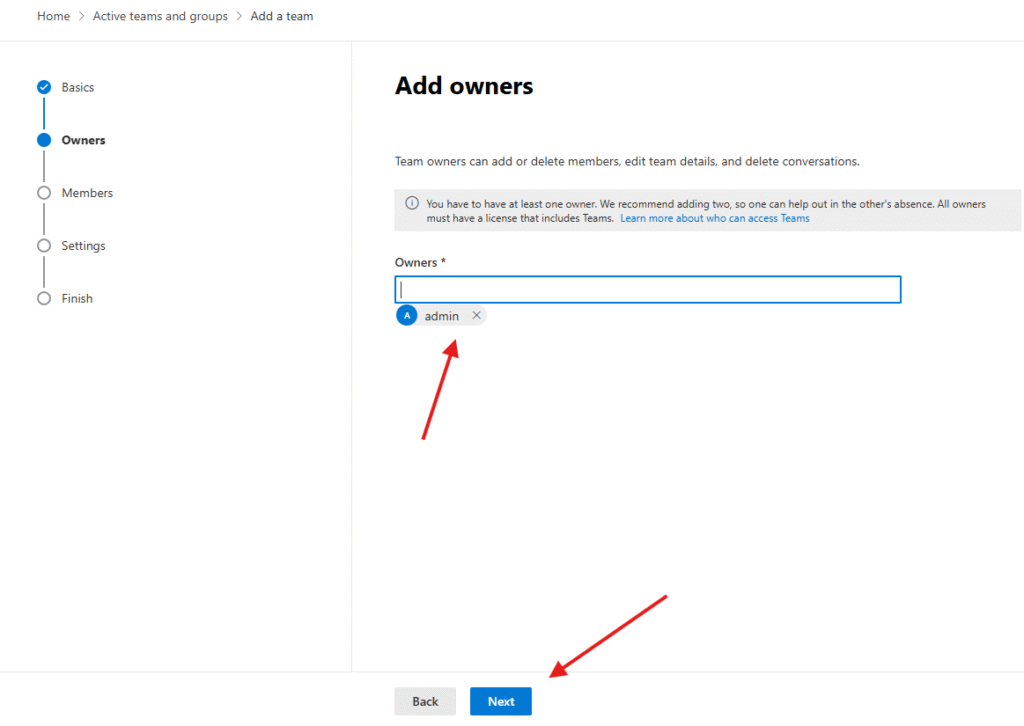Click the completed Basics checkmark icon
1024x726 pixels.
(x=44, y=87)
